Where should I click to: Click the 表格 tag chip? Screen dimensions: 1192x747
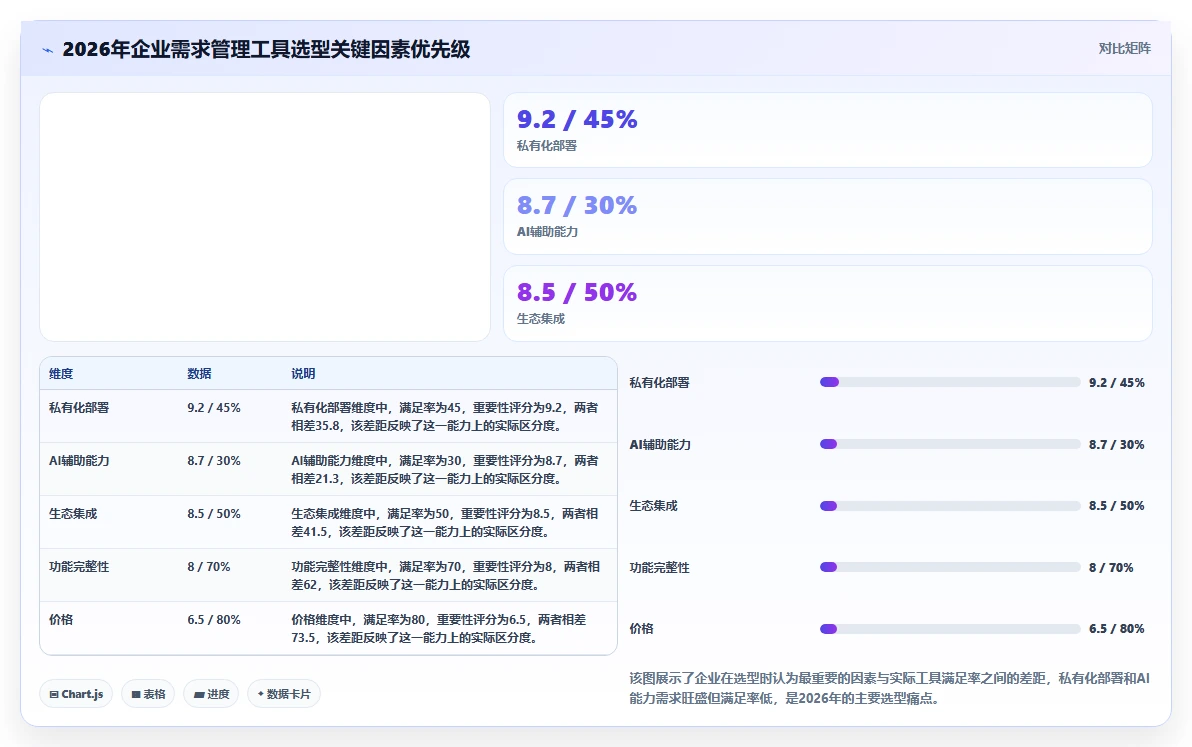pos(148,694)
